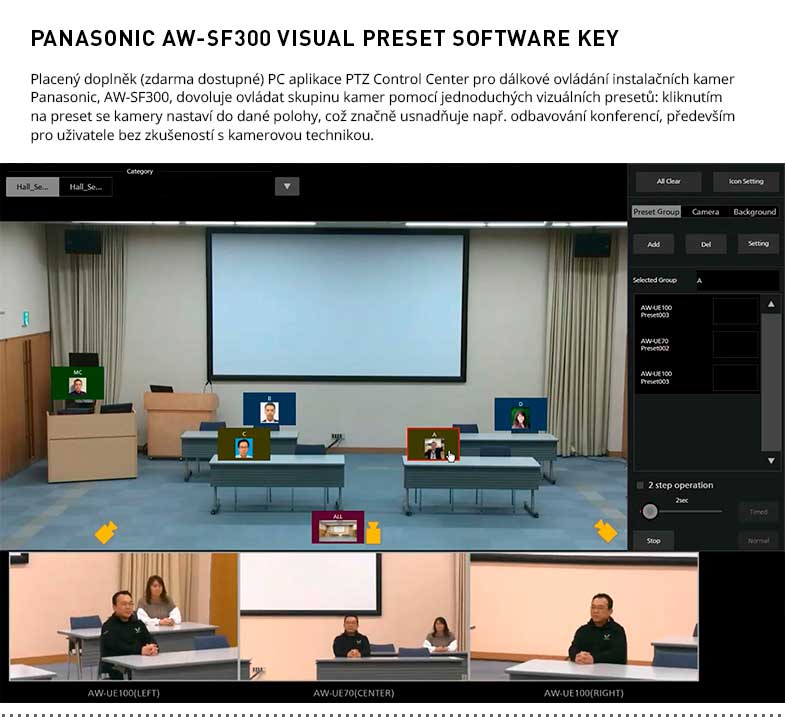Click the Add button for preset groups

[x=653, y=243]
